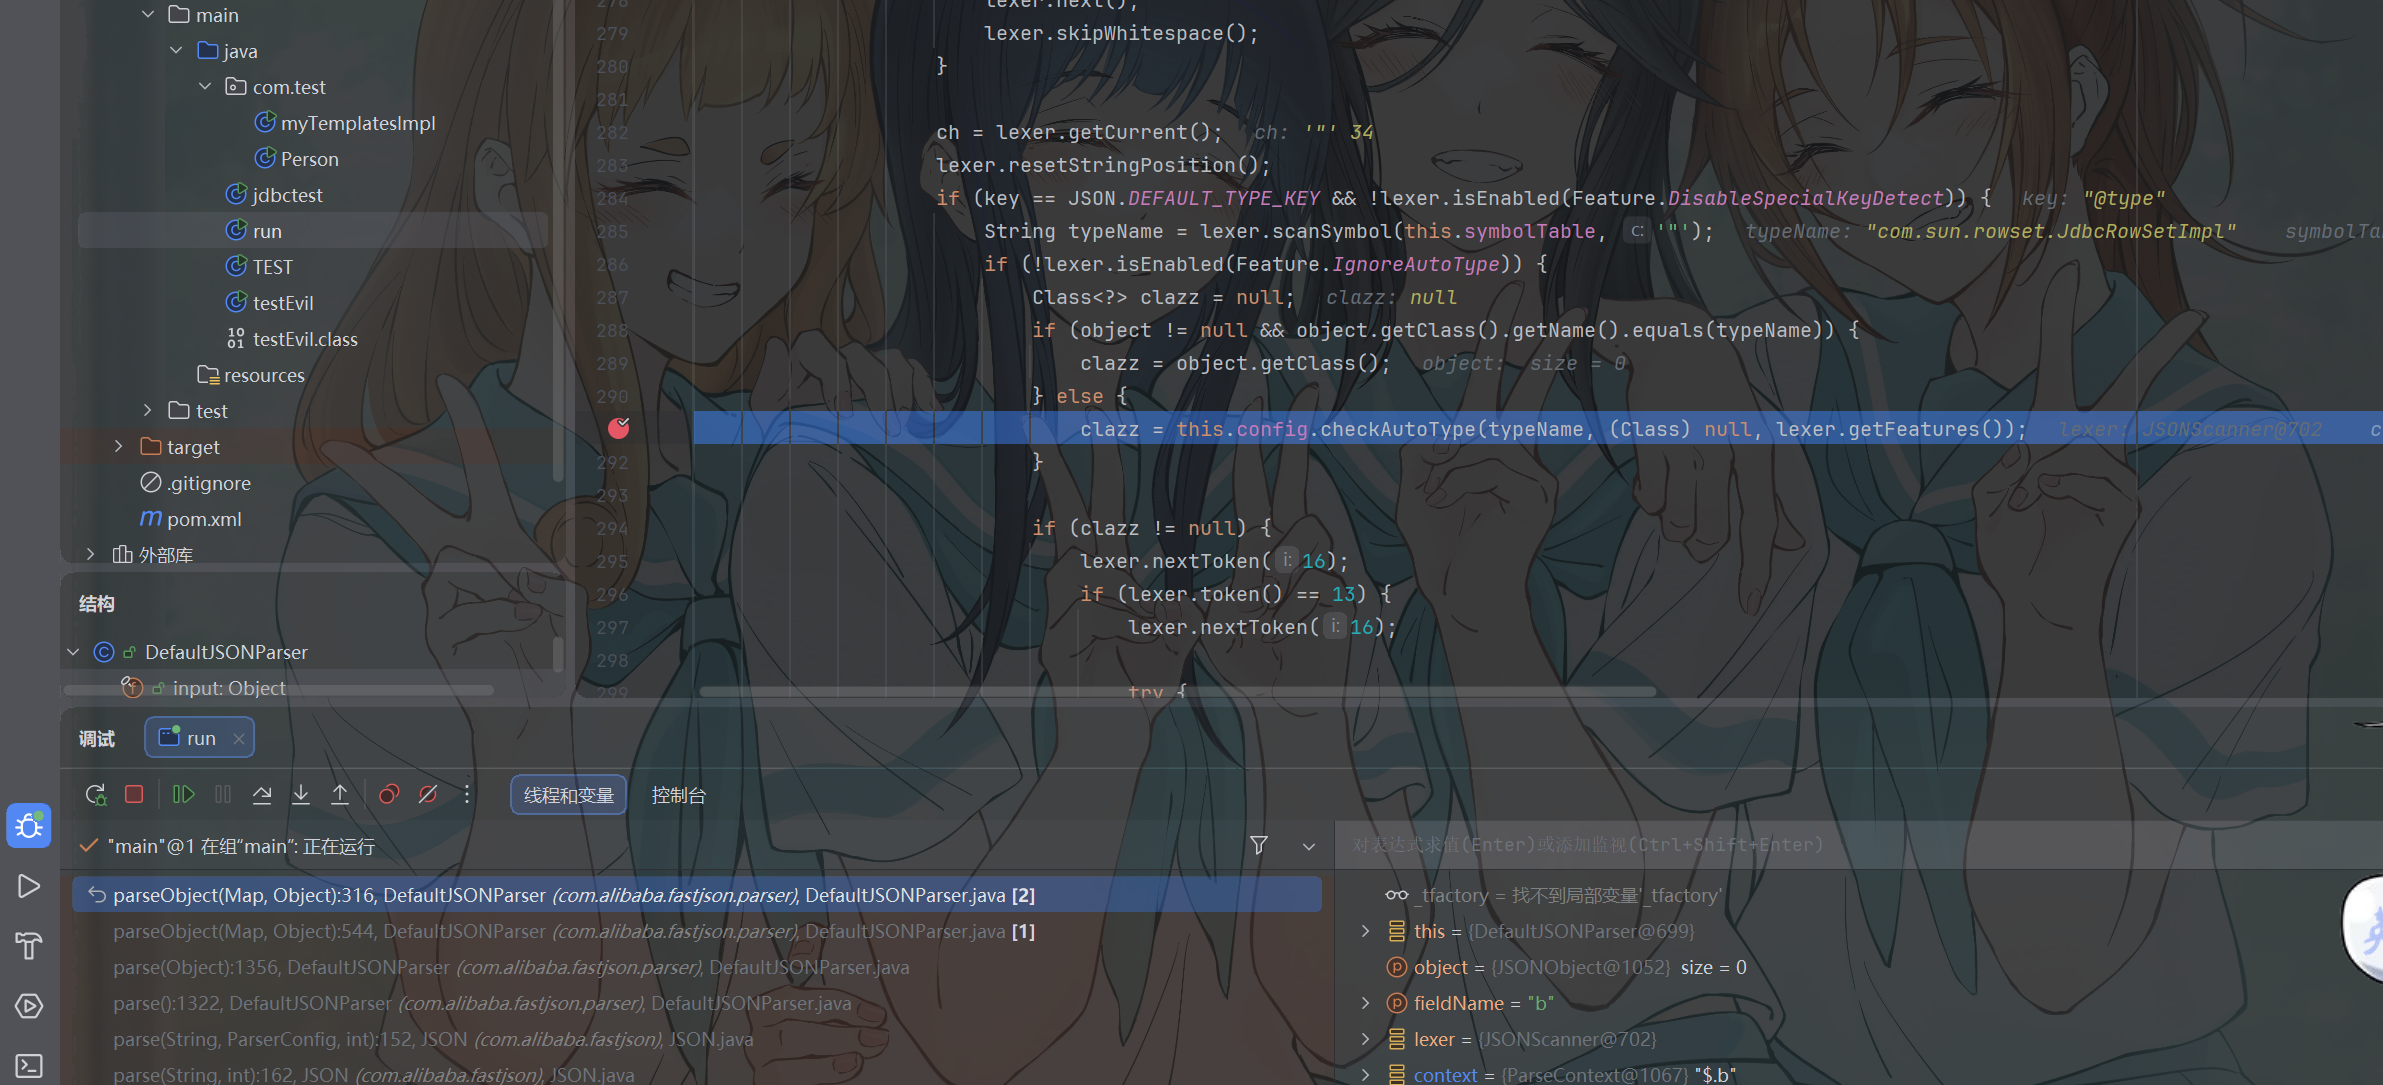Viewport: 2383px width, 1085px height.
Task: Select the 线程和变量 tab
Action: click(x=569, y=795)
